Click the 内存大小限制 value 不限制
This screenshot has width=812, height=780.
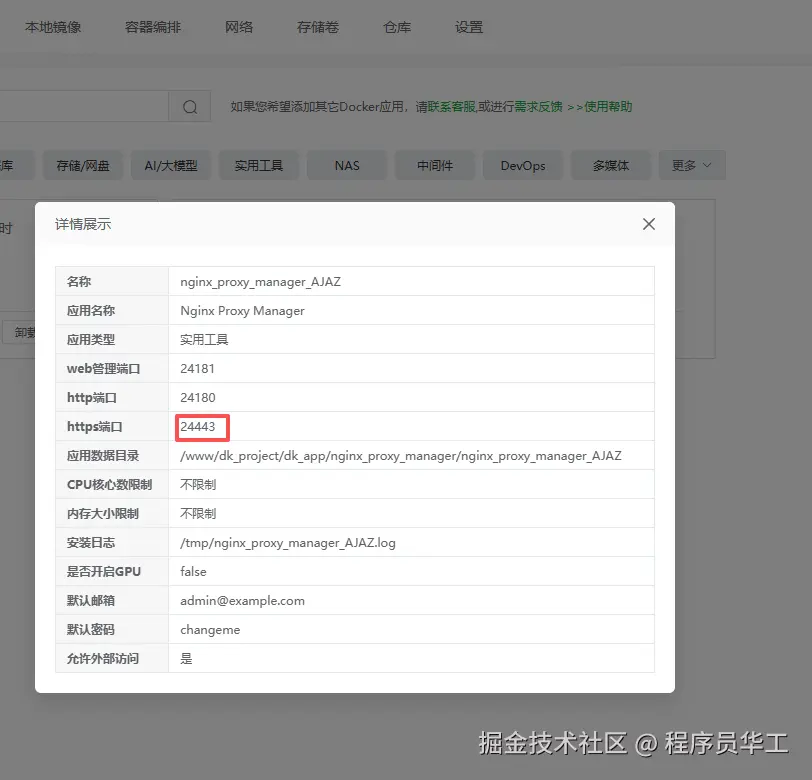coord(198,514)
